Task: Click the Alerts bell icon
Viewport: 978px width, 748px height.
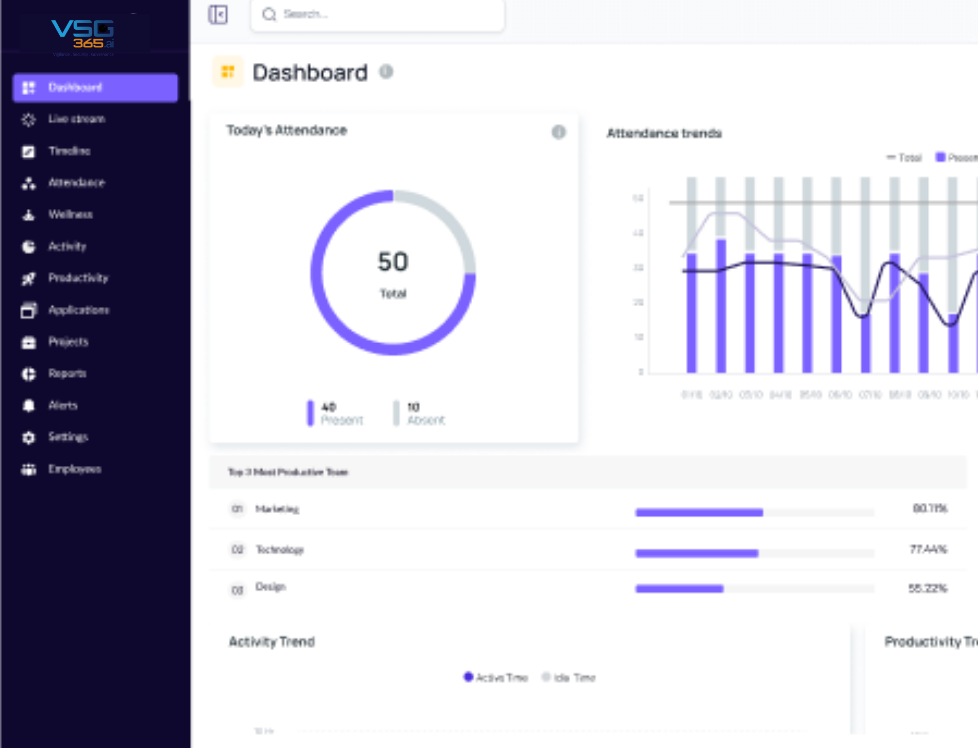Action: [x=28, y=405]
